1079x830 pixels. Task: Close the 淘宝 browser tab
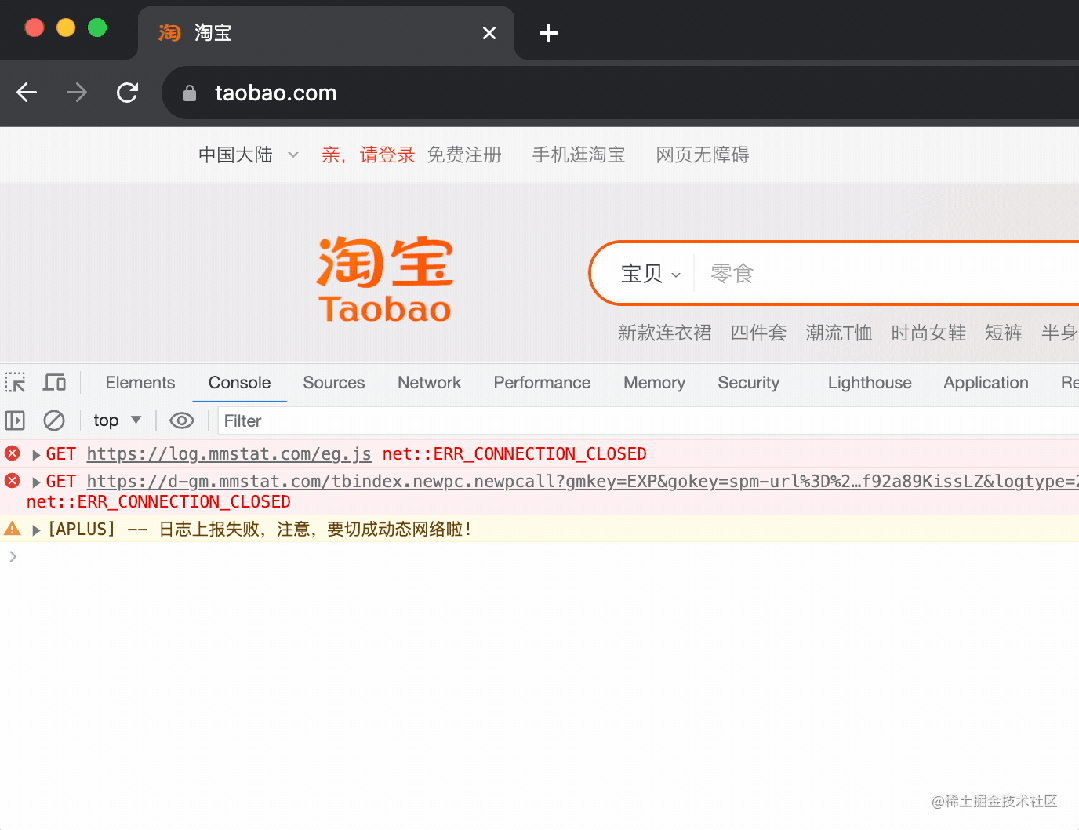(489, 32)
